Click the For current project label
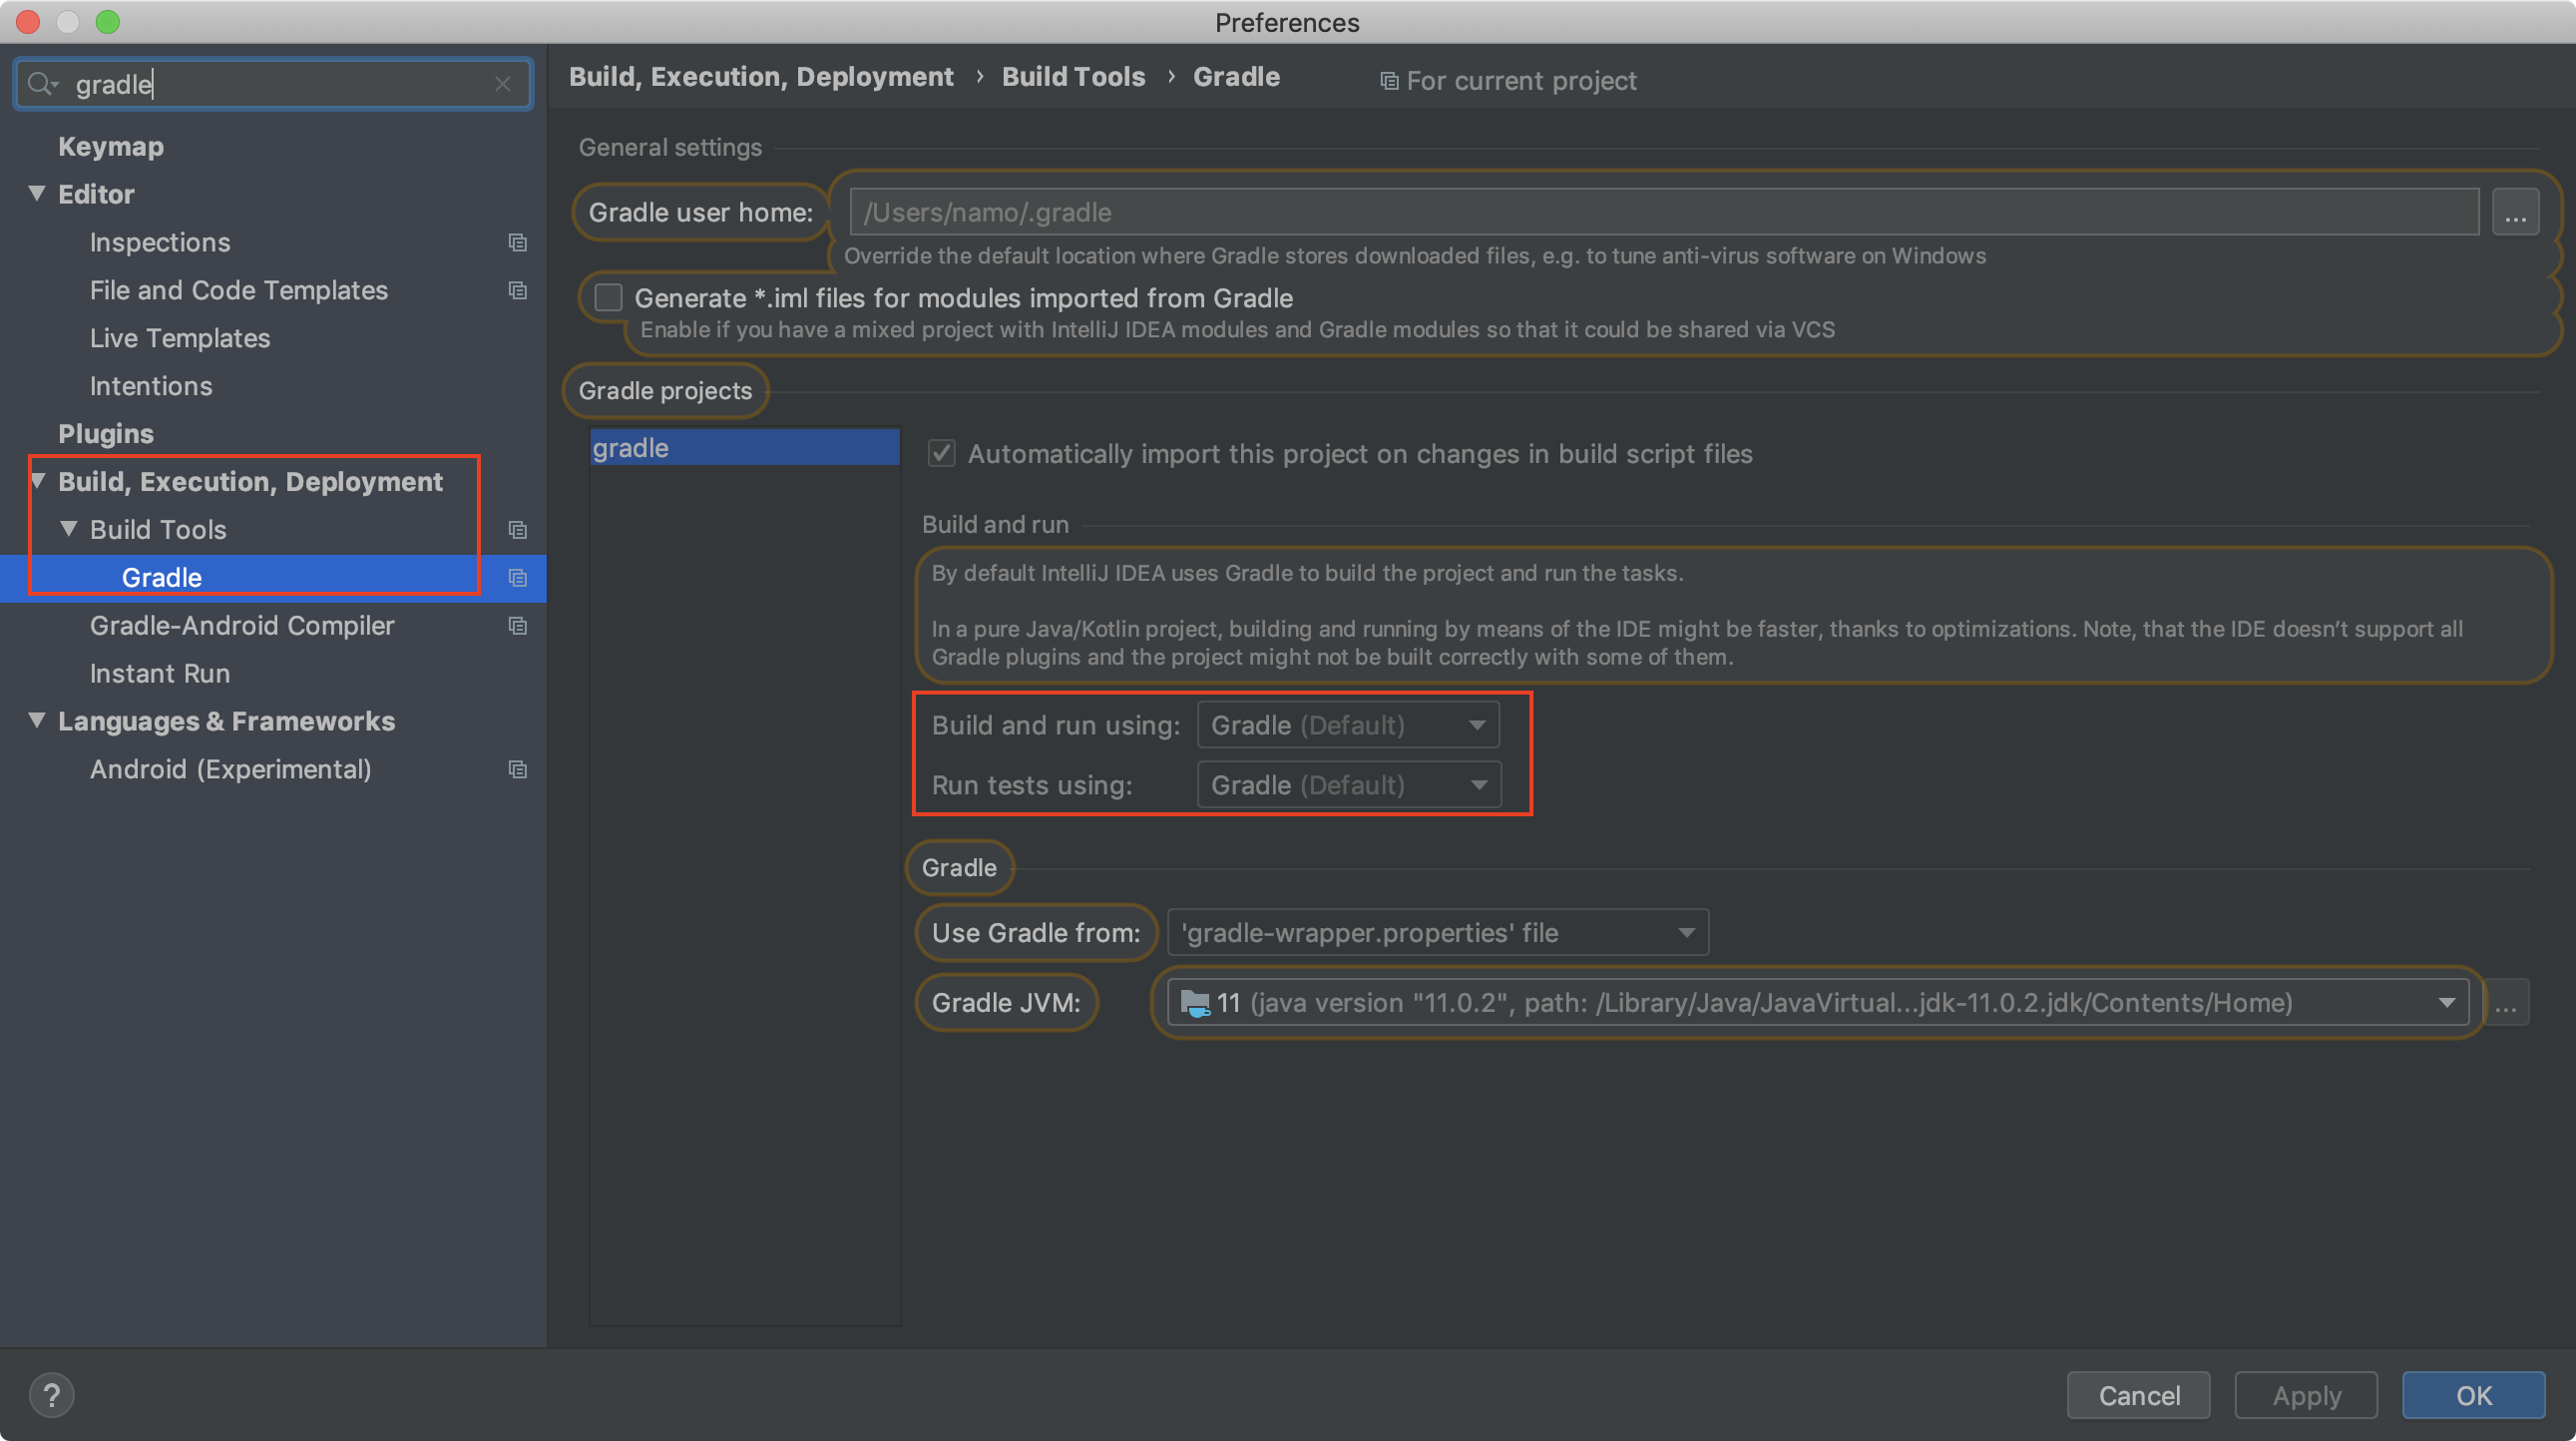Viewport: 2576px width, 1441px height. (x=1521, y=81)
